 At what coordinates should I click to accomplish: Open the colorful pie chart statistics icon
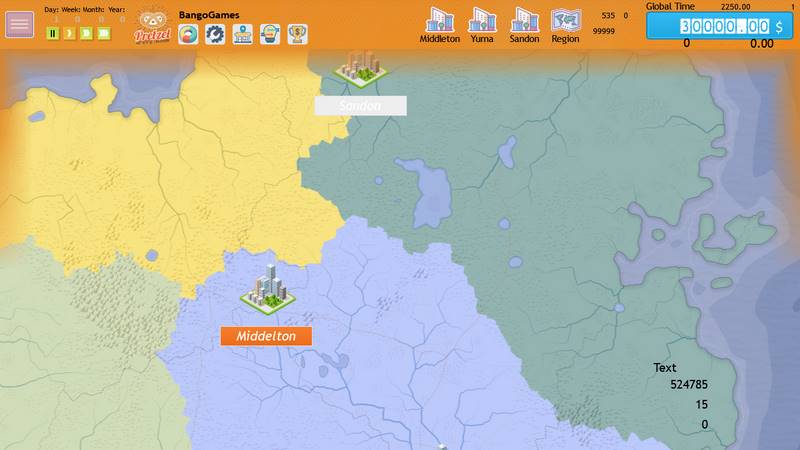click(189, 34)
